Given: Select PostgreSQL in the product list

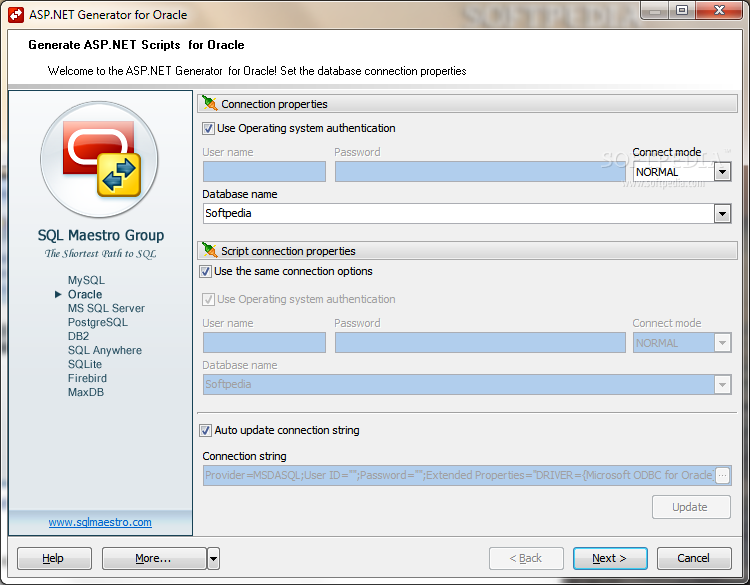Looking at the screenshot, I should (98, 322).
